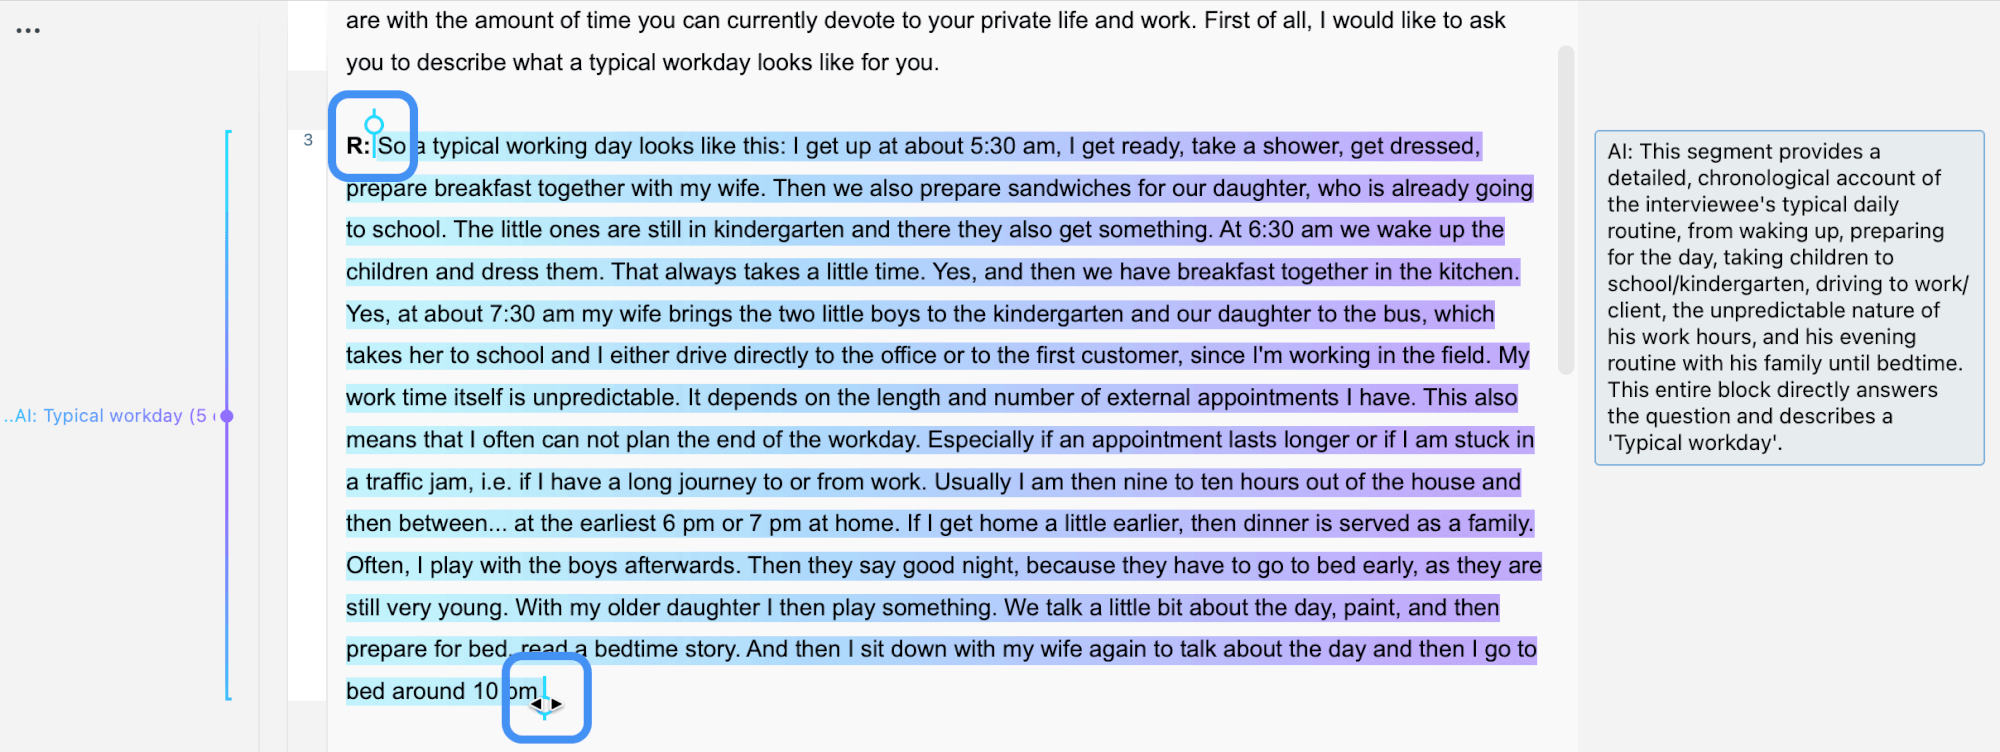Open the AI explanation comment box

pyautogui.click(x=1788, y=297)
